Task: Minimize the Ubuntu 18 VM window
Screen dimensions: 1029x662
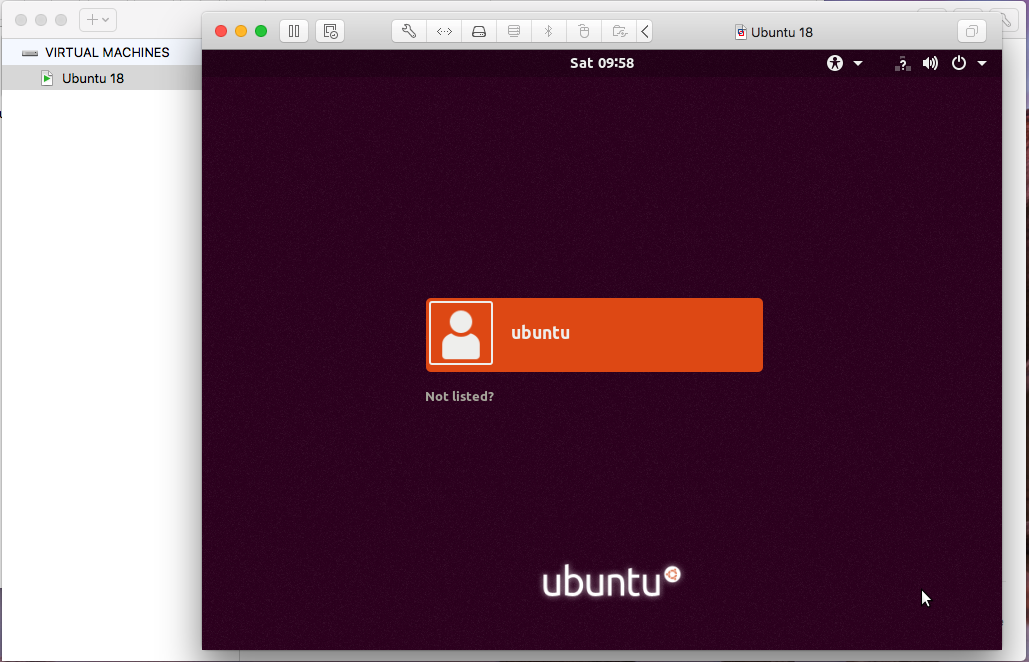Action: (x=241, y=31)
